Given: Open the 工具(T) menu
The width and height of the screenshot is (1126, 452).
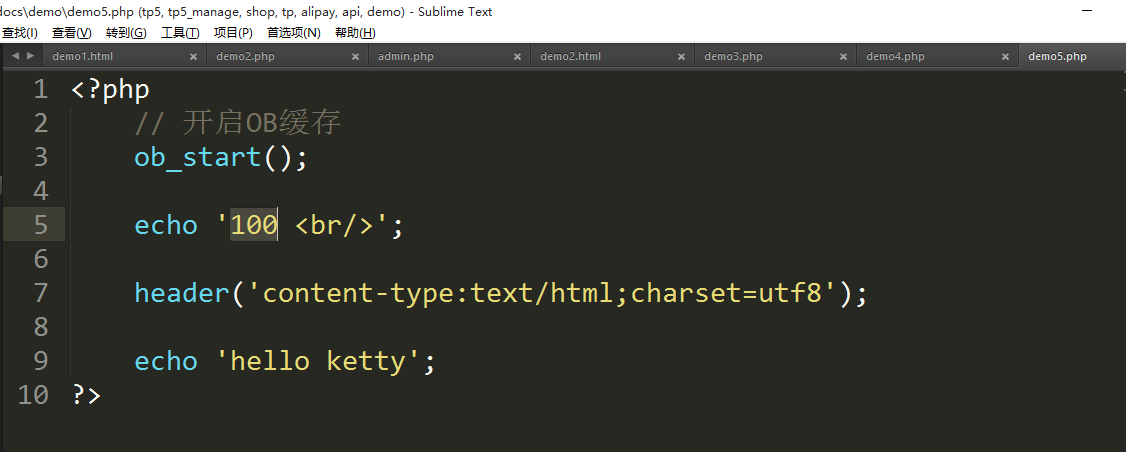Looking at the screenshot, I should [x=180, y=33].
